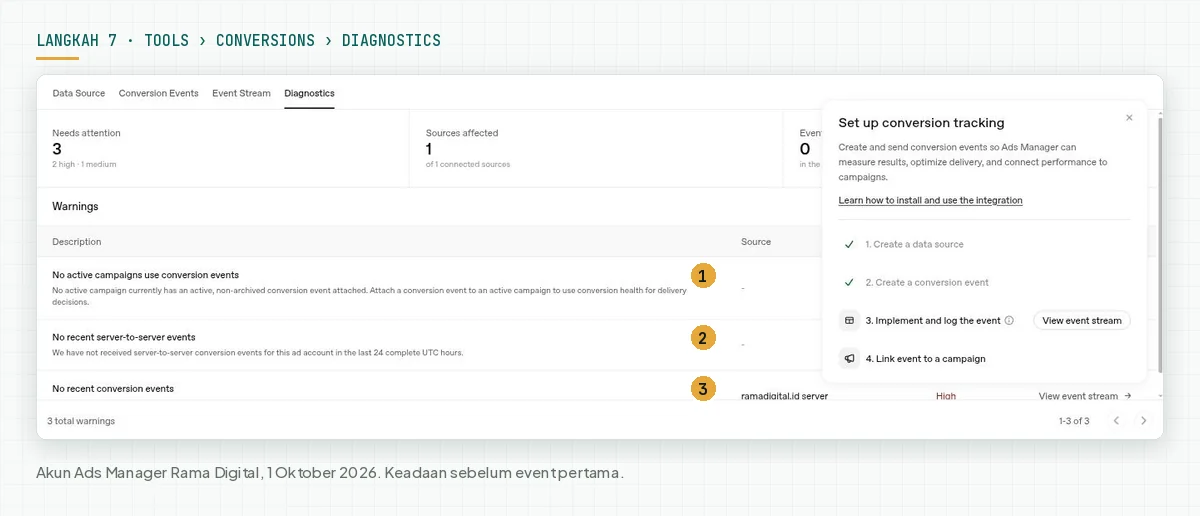Viewport: 1200px width, 516px height.
Task: Click the Needs attention count card
Action: coord(223,148)
